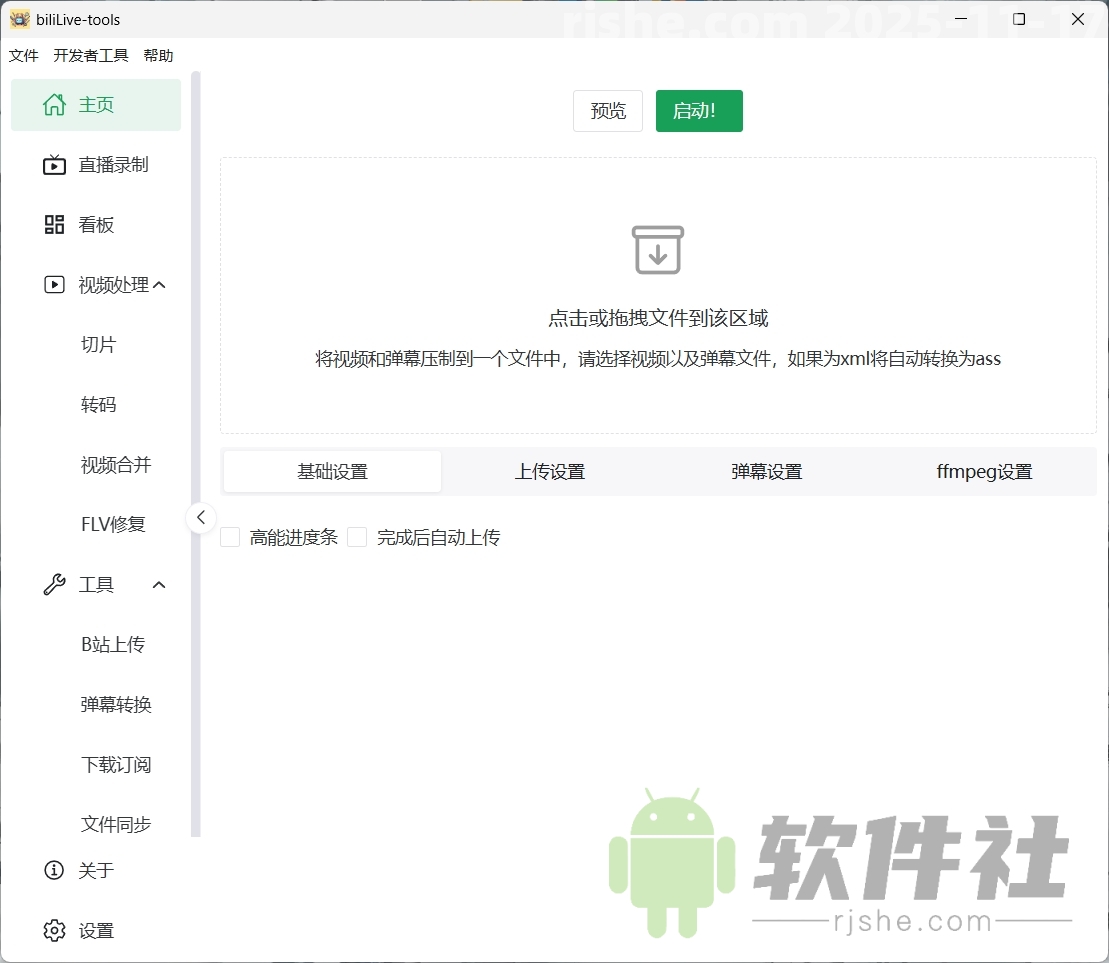The height and width of the screenshot is (963, 1109).
Task: Click the 关于 info icon
Action: click(53, 870)
